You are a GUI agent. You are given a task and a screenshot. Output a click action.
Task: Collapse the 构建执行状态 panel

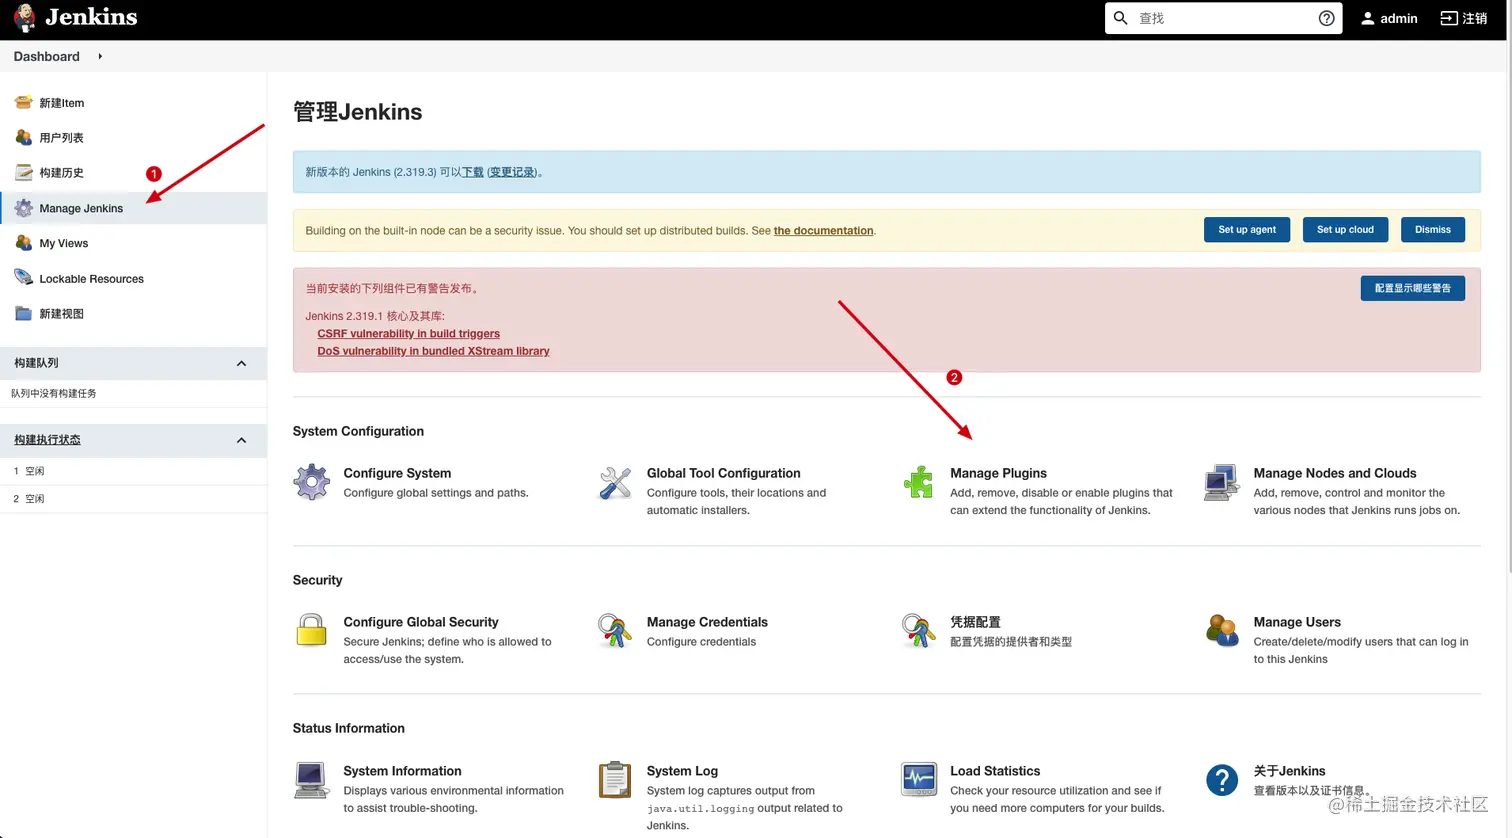(x=241, y=440)
